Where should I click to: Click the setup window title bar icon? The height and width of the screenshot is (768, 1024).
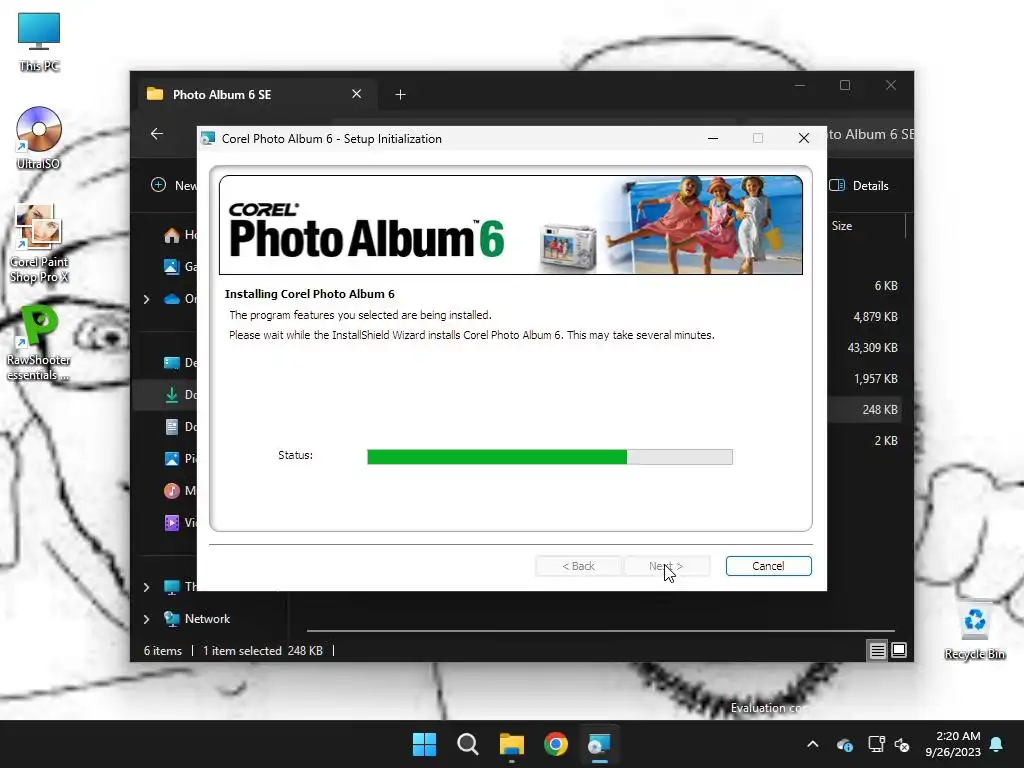tap(208, 138)
